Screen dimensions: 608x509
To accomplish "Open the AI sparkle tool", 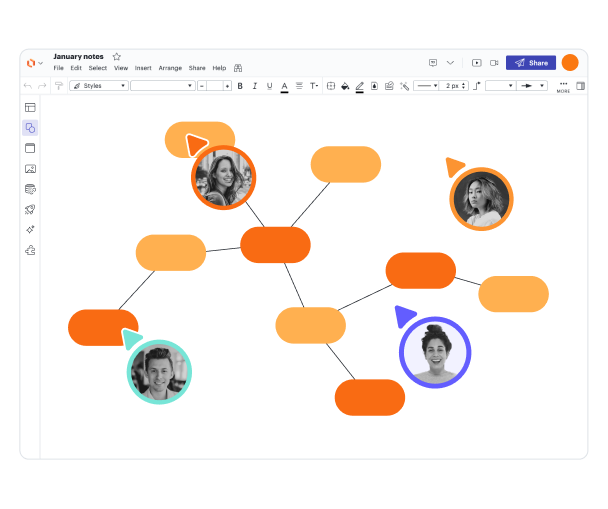I will click(x=30, y=229).
